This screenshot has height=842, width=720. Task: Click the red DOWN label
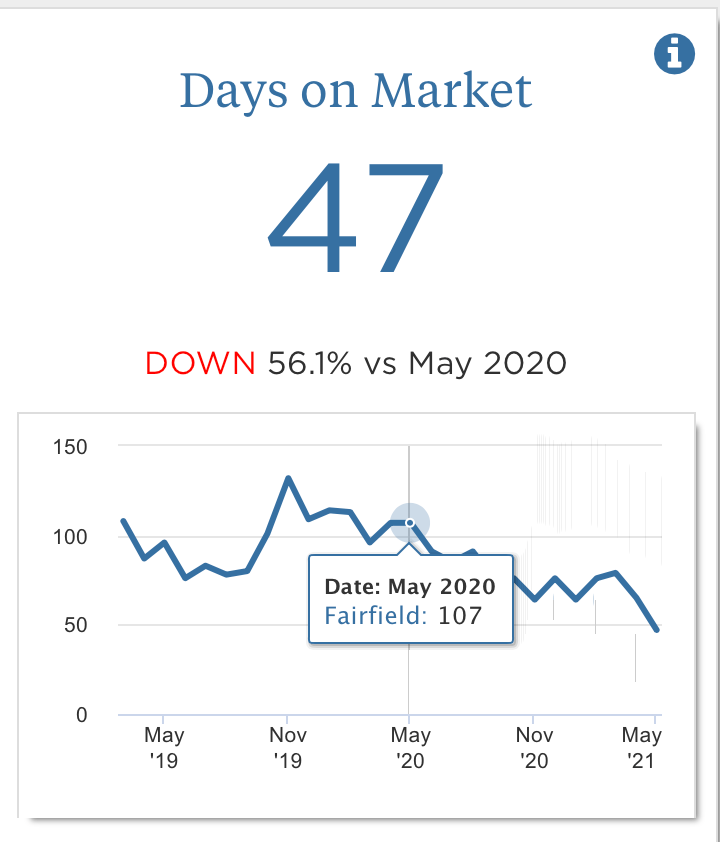point(200,363)
